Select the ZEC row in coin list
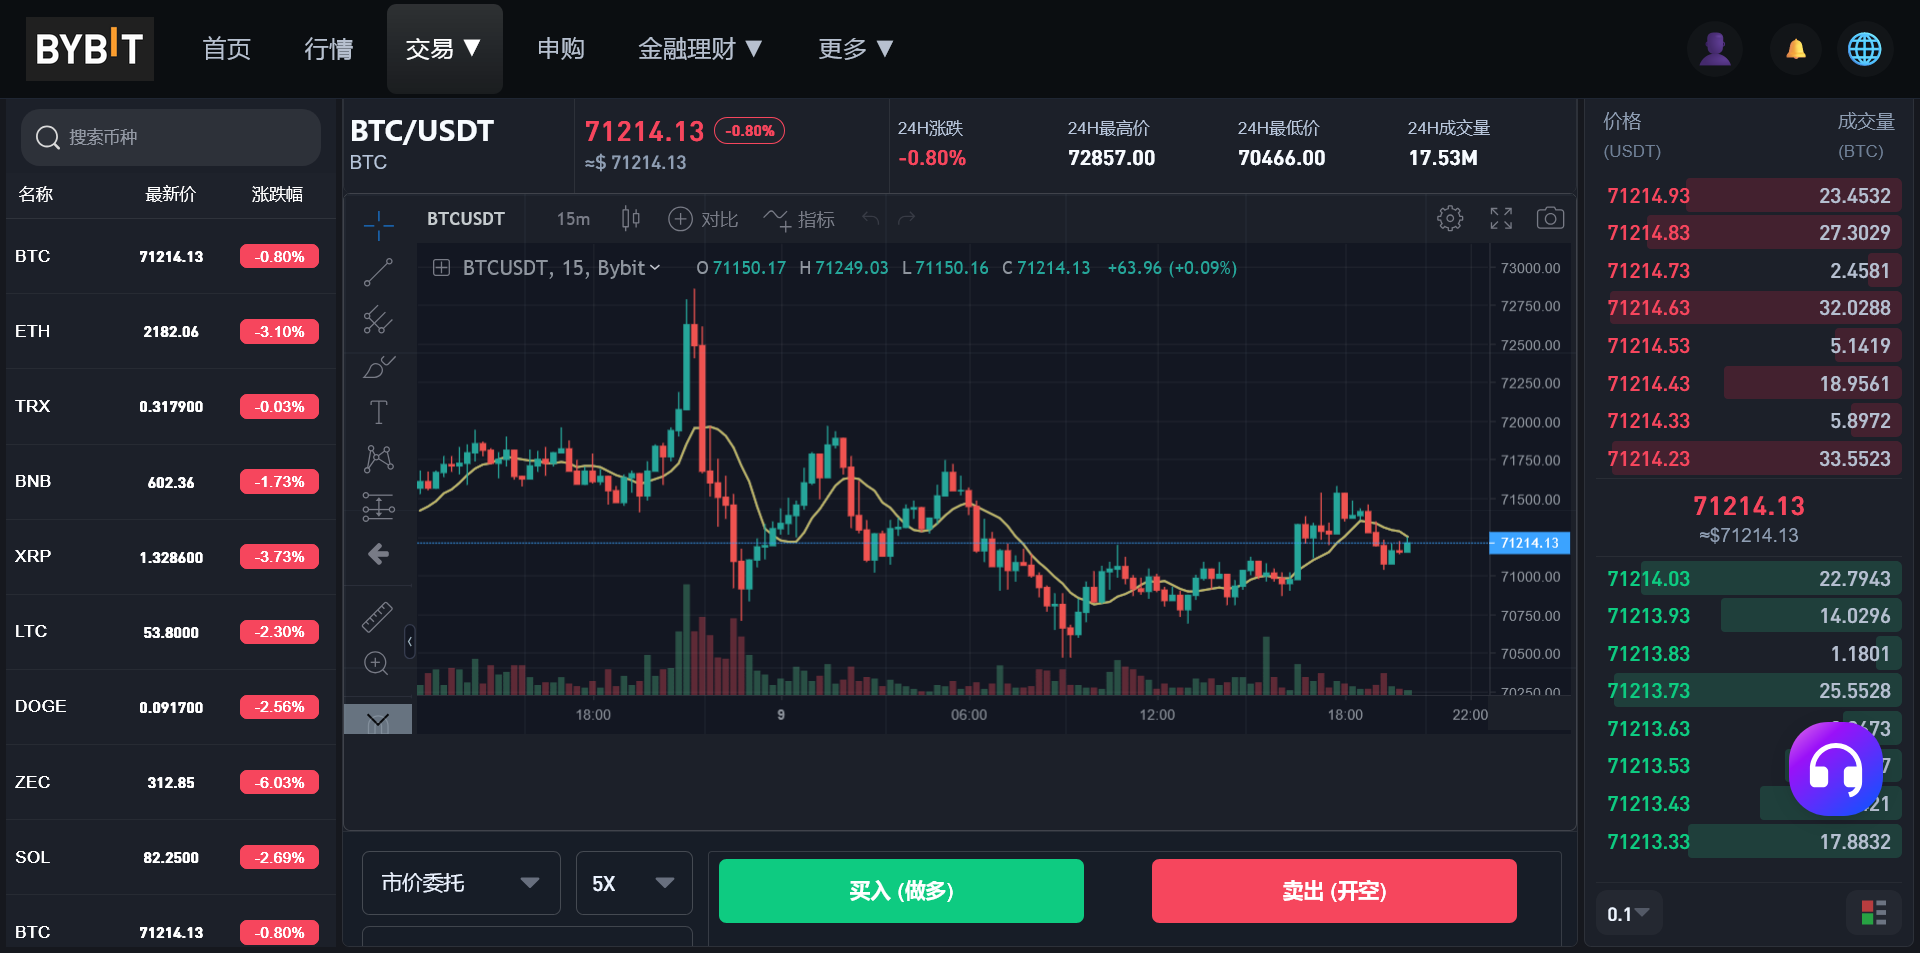Screen dimensions: 1920x953 click(170, 782)
